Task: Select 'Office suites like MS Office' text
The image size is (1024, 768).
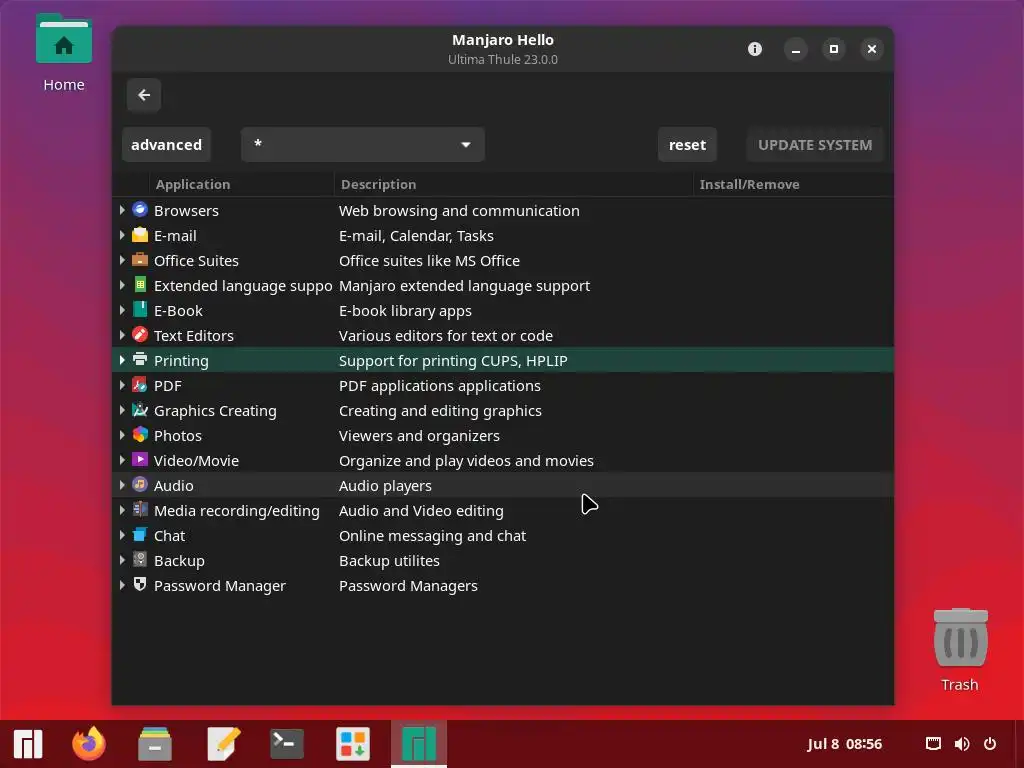Action: 429,261
